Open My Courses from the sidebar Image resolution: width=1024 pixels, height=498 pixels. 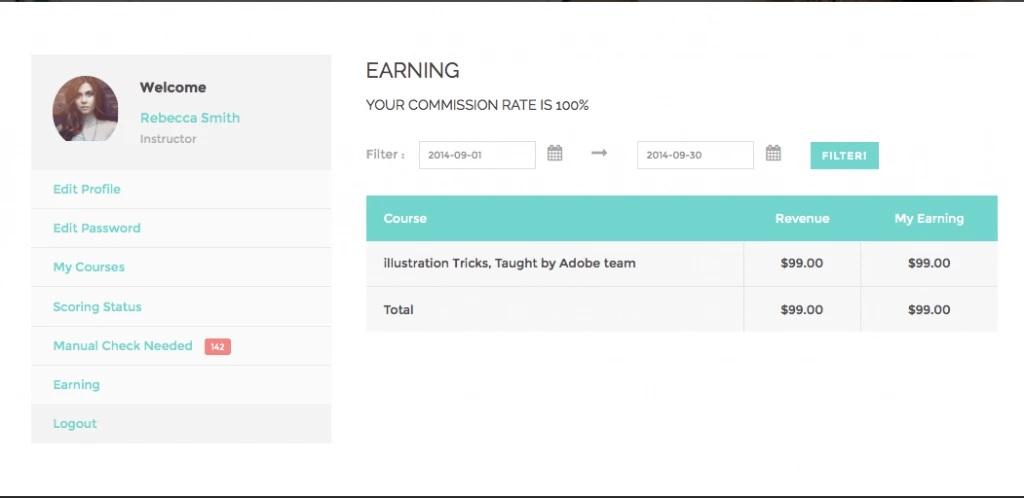(89, 267)
